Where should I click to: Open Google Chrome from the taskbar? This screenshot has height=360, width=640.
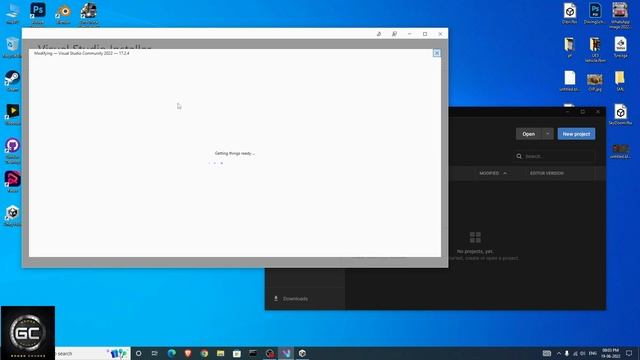click(204, 353)
